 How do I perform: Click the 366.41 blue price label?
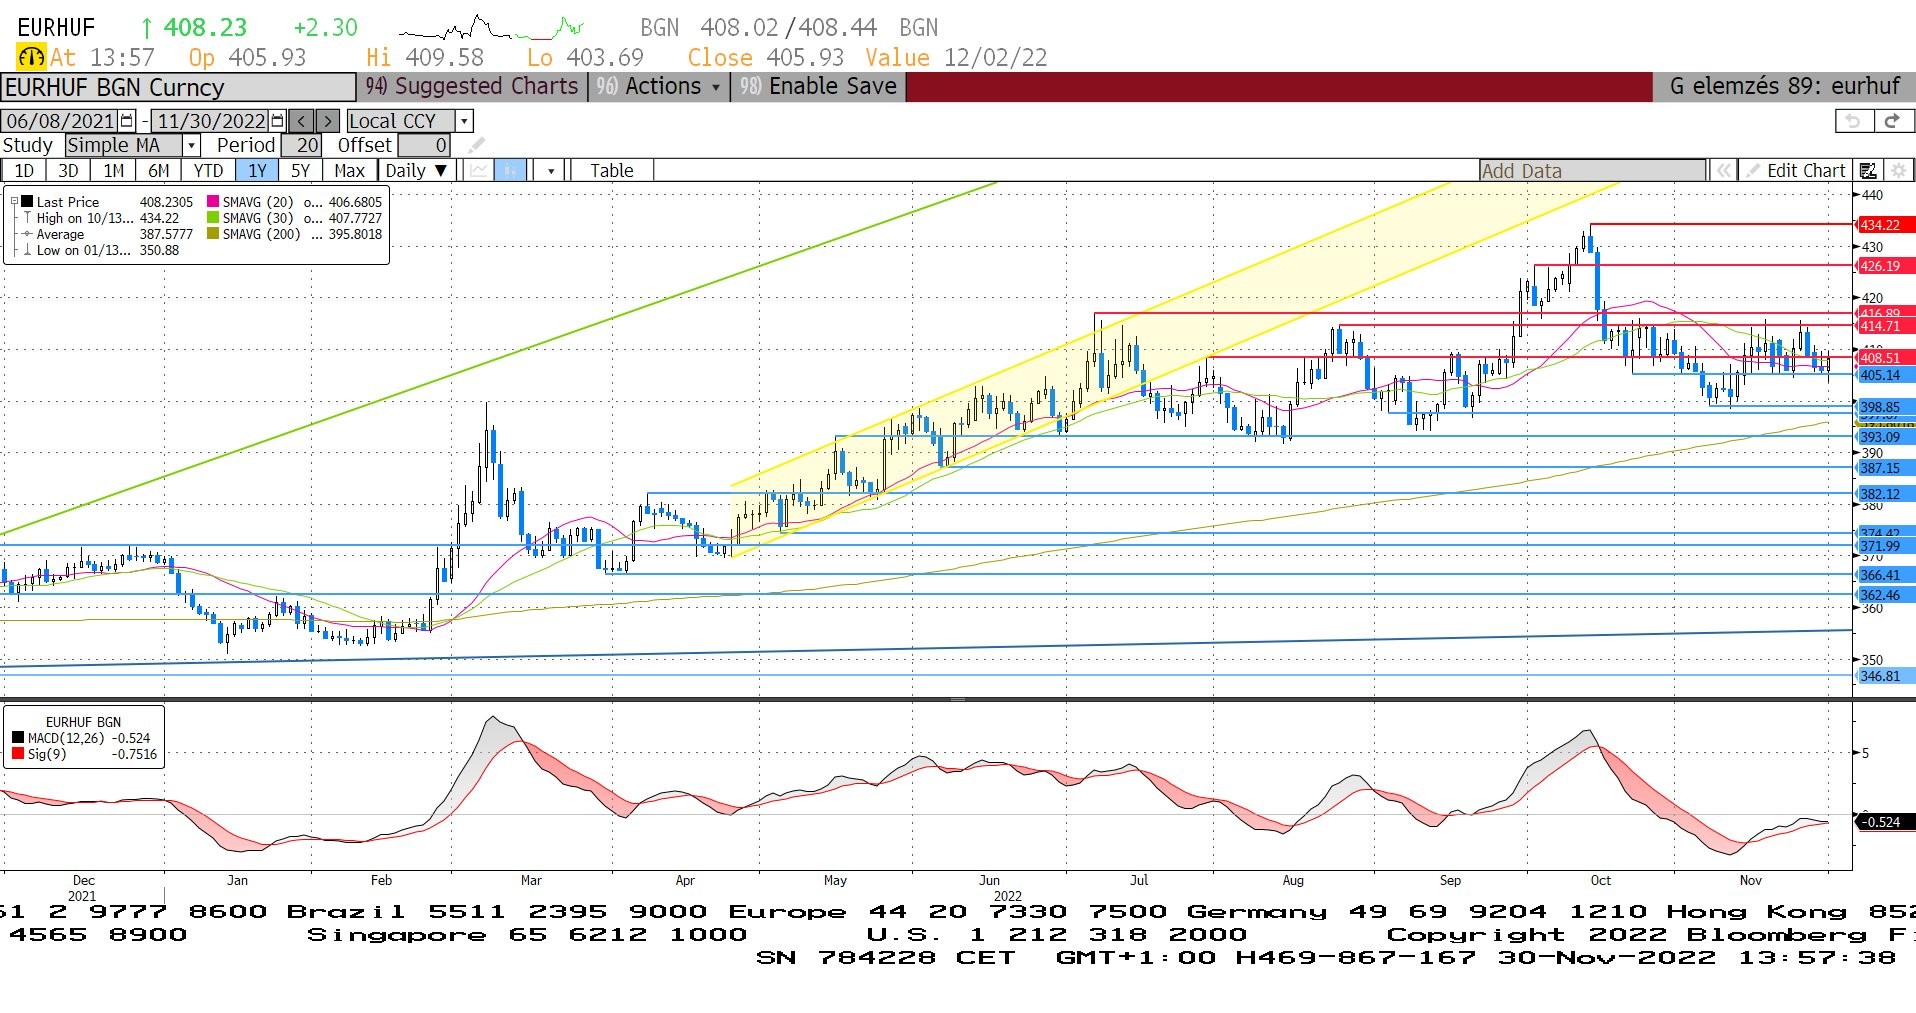pos(1885,575)
